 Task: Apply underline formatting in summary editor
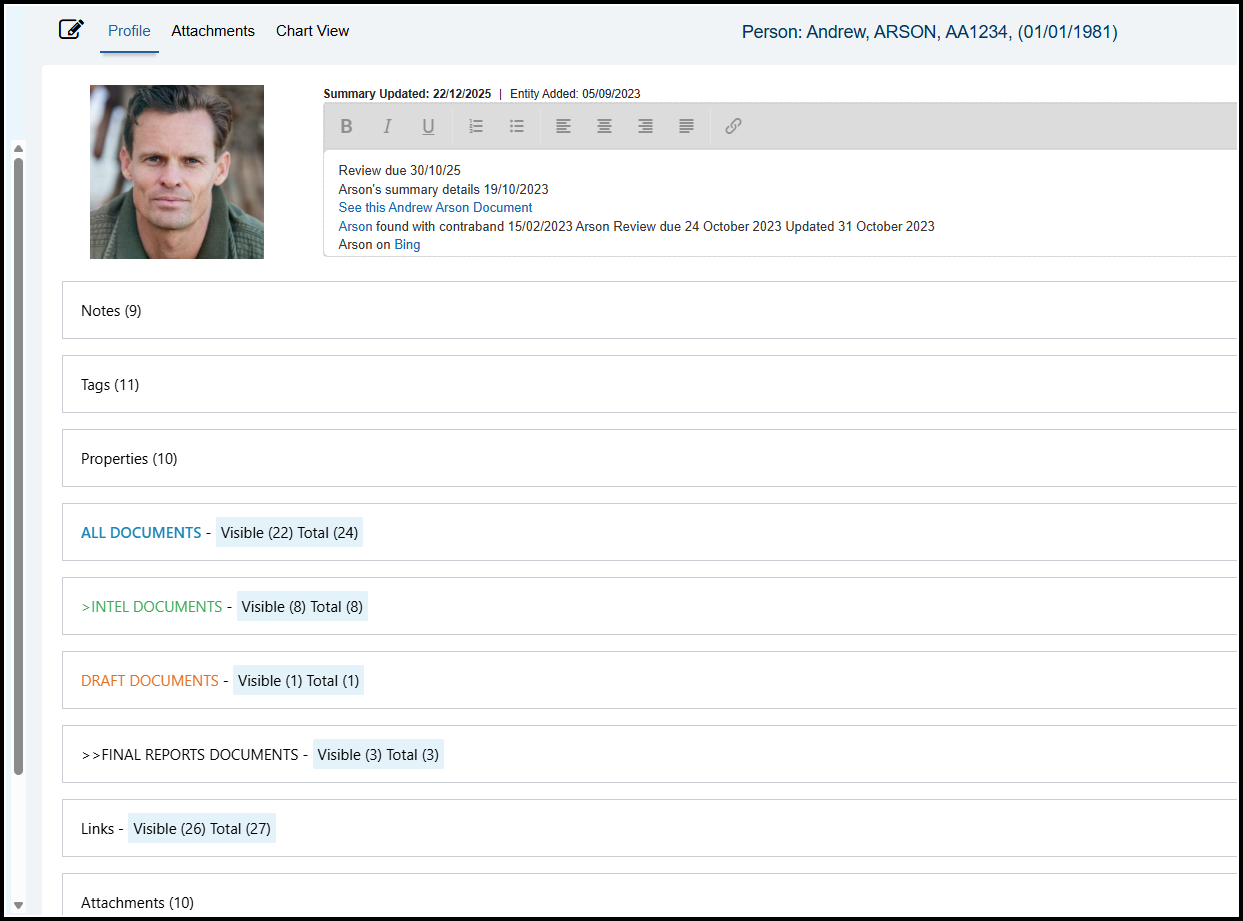click(428, 126)
